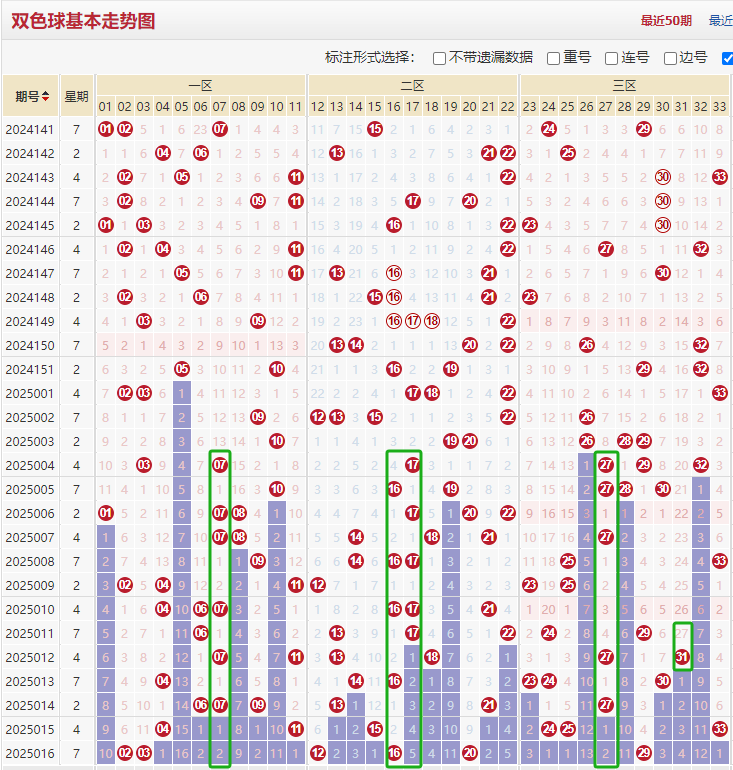
Task: Click the 星期 column header
Action: (77, 97)
